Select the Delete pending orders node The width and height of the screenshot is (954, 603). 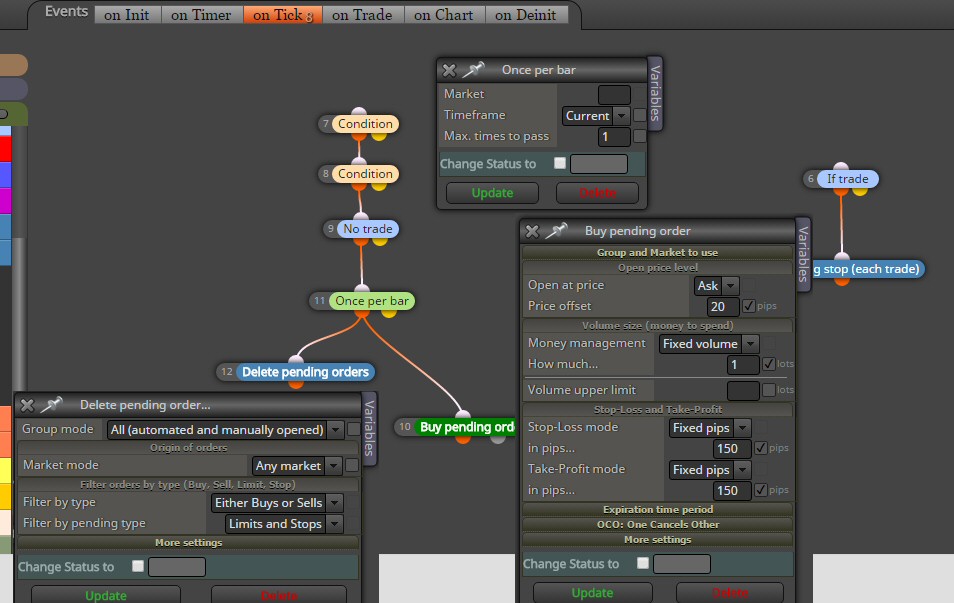[x=305, y=372]
